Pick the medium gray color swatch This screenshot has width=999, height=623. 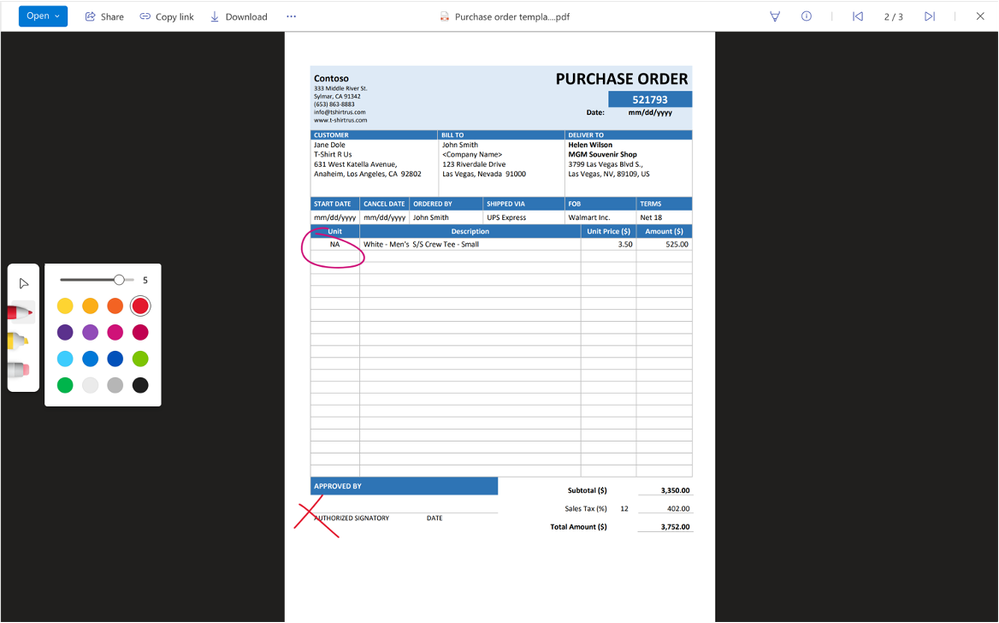click(115, 385)
